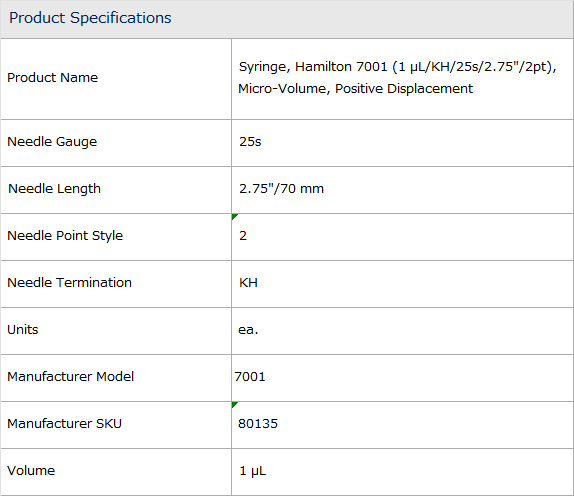Click green corner marker in Manufacturer SKU cell
Screen dimensions: 574x496
click(235, 404)
